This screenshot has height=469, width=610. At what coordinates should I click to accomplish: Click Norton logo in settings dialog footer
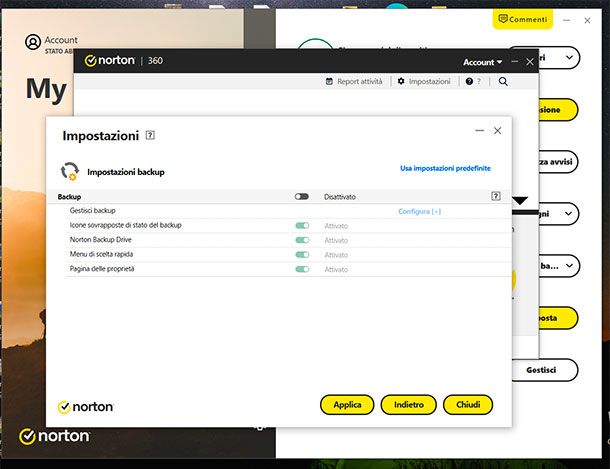pyautogui.click(x=86, y=407)
